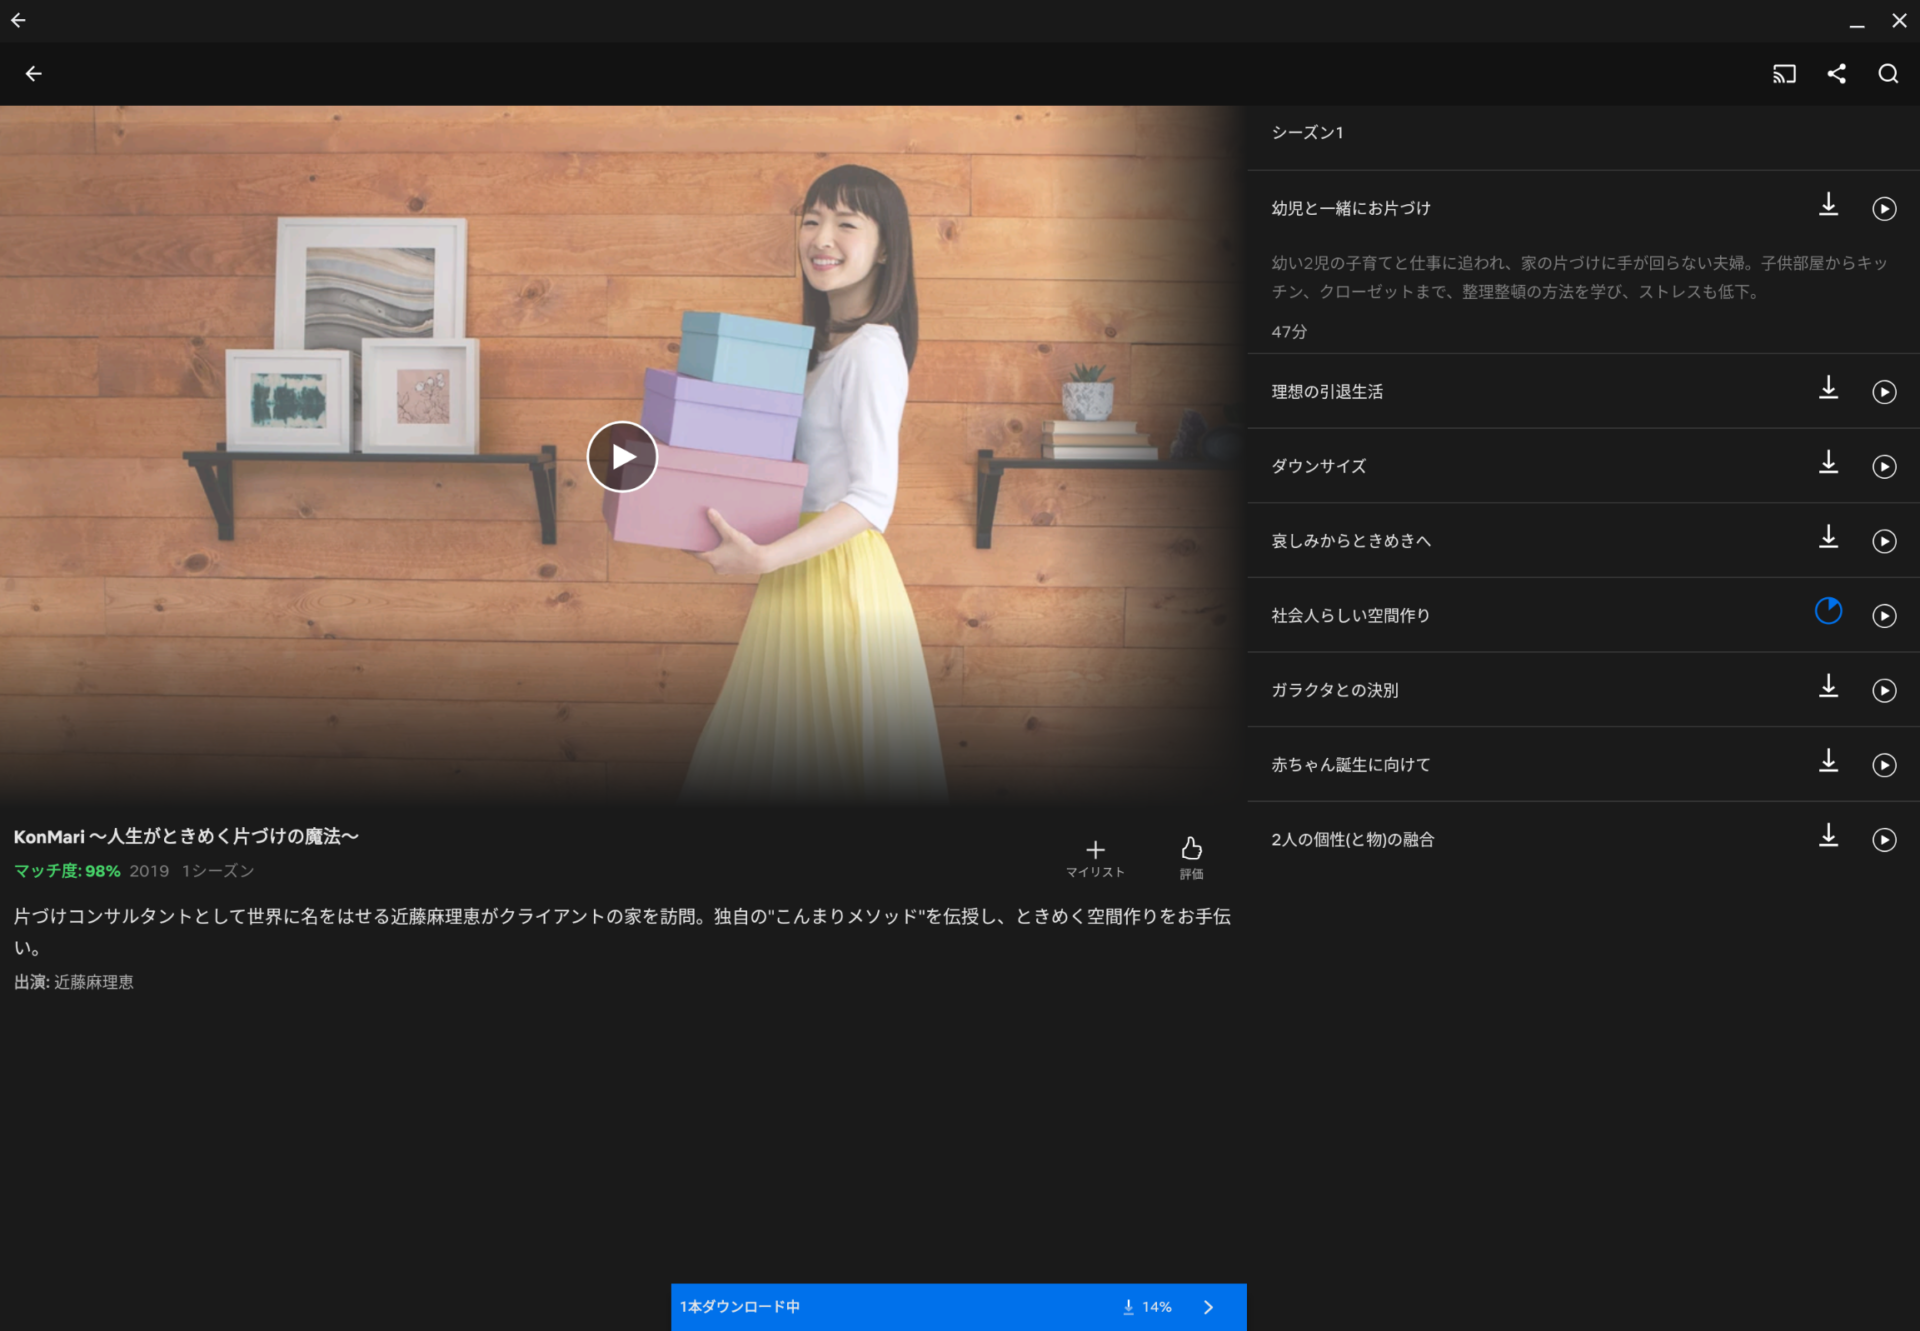Check the 14% download progress indicator
Screen dimensions: 1920x1331
[1148, 1307]
